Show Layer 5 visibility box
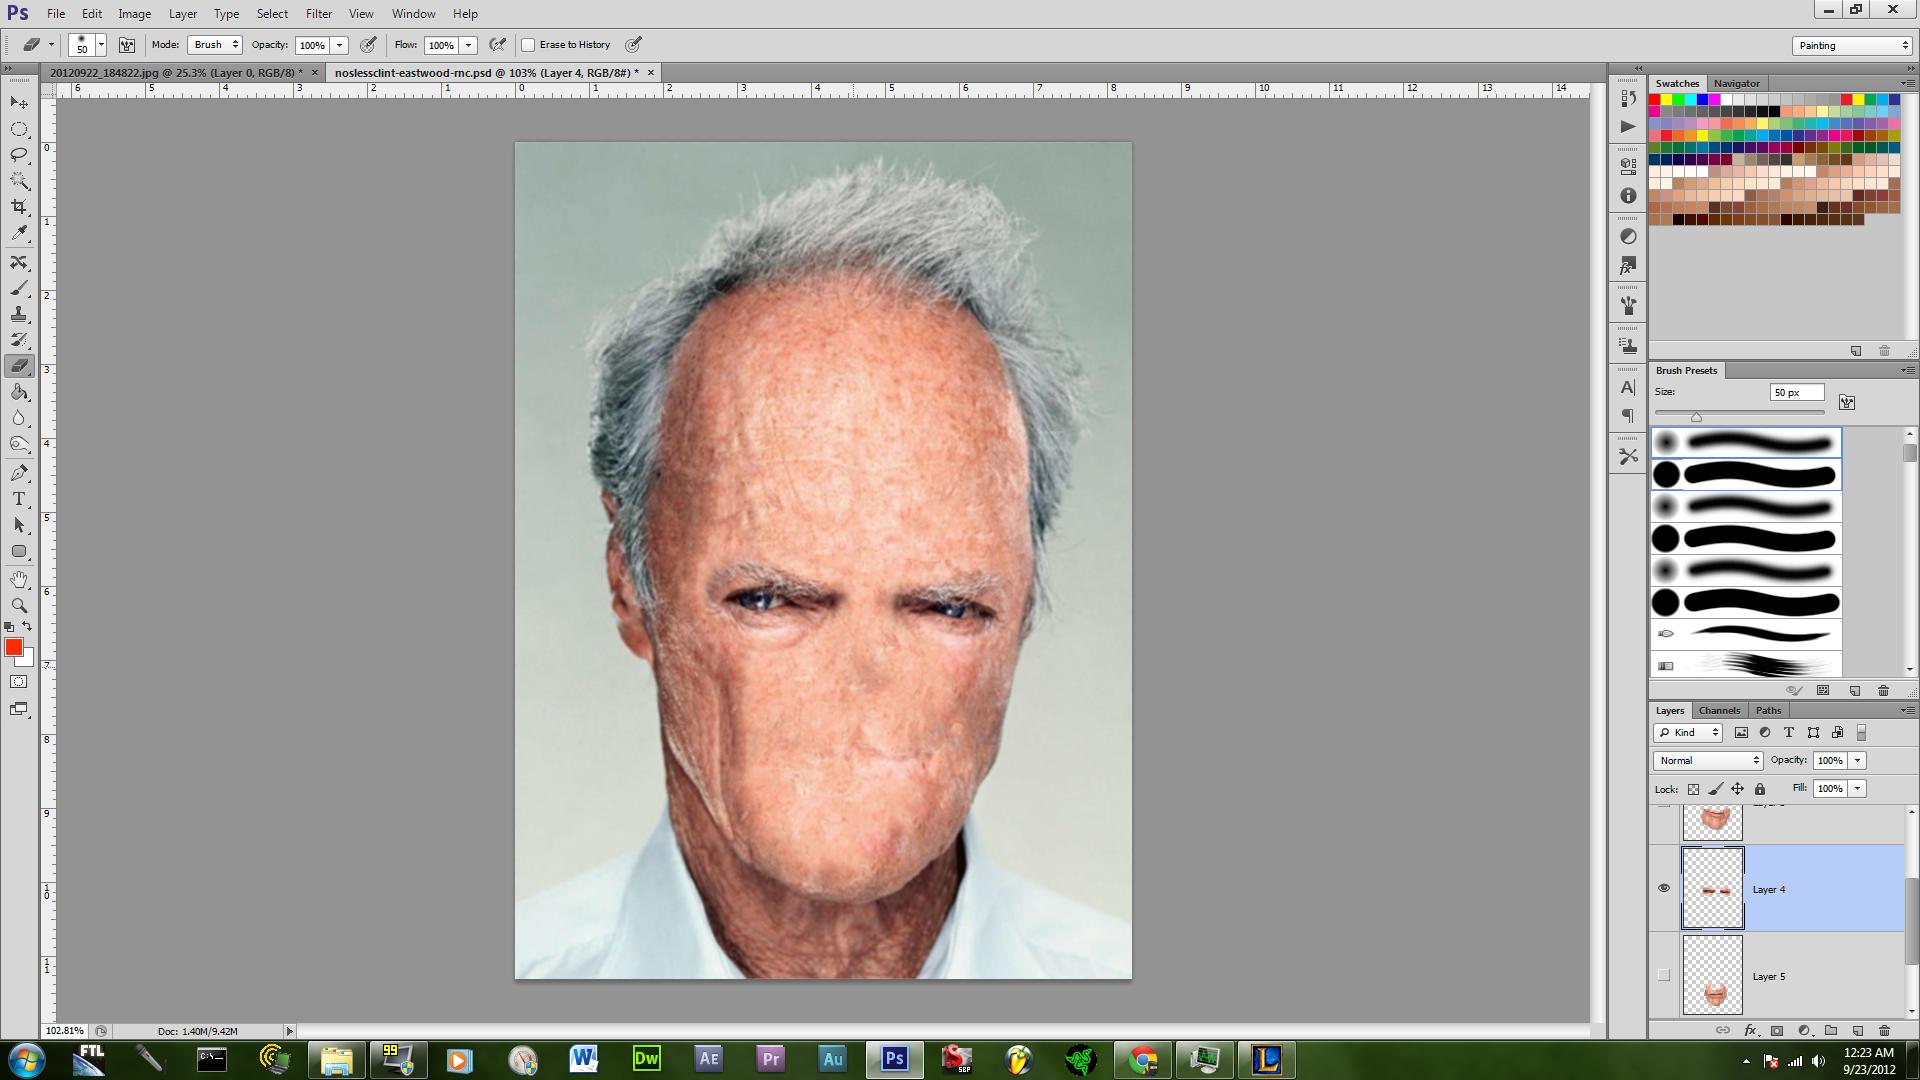Viewport: 1920px width, 1080px height. (x=1664, y=976)
